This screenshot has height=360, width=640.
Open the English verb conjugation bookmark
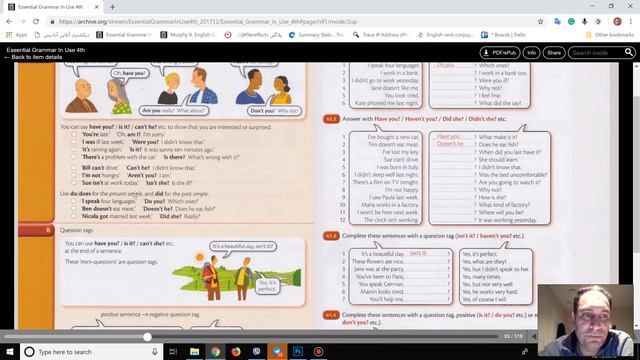point(445,35)
